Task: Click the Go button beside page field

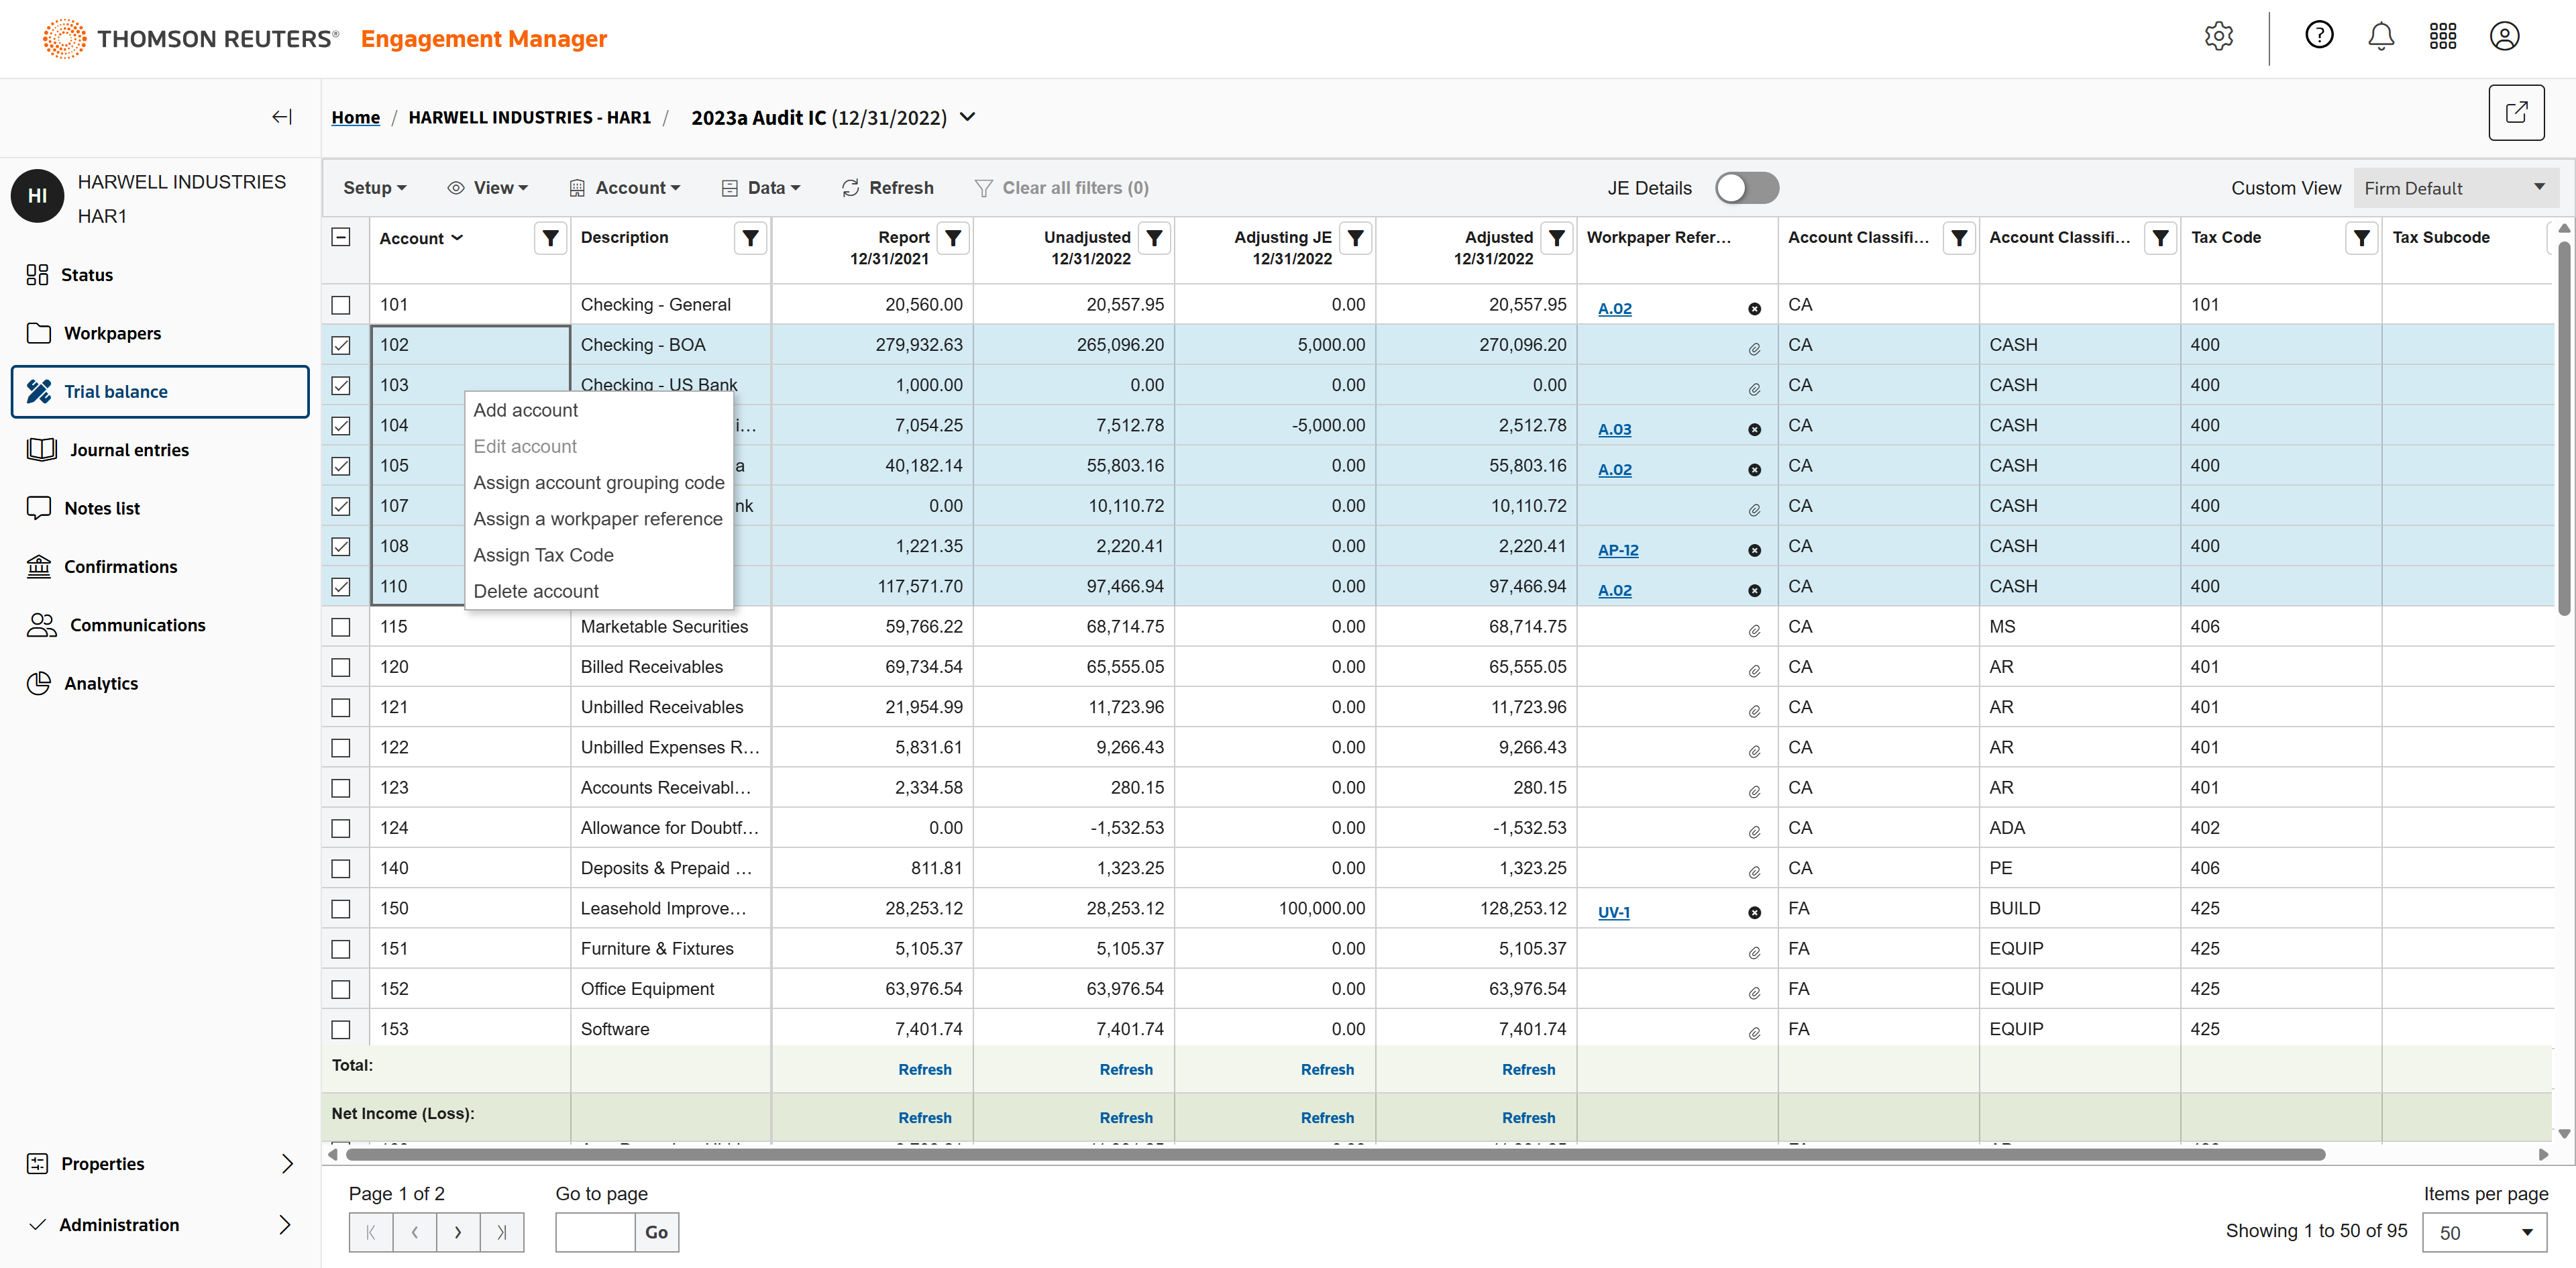Action: coord(656,1232)
